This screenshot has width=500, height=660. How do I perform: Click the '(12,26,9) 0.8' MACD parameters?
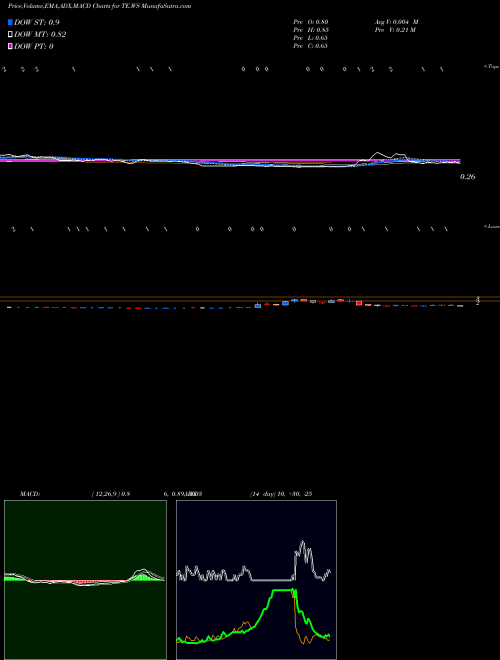(111, 494)
